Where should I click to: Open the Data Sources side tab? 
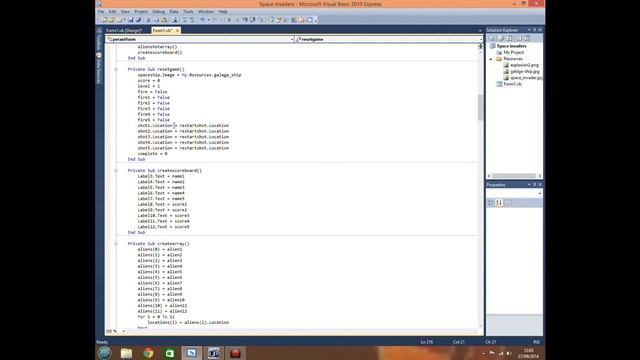tap(99, 68)
